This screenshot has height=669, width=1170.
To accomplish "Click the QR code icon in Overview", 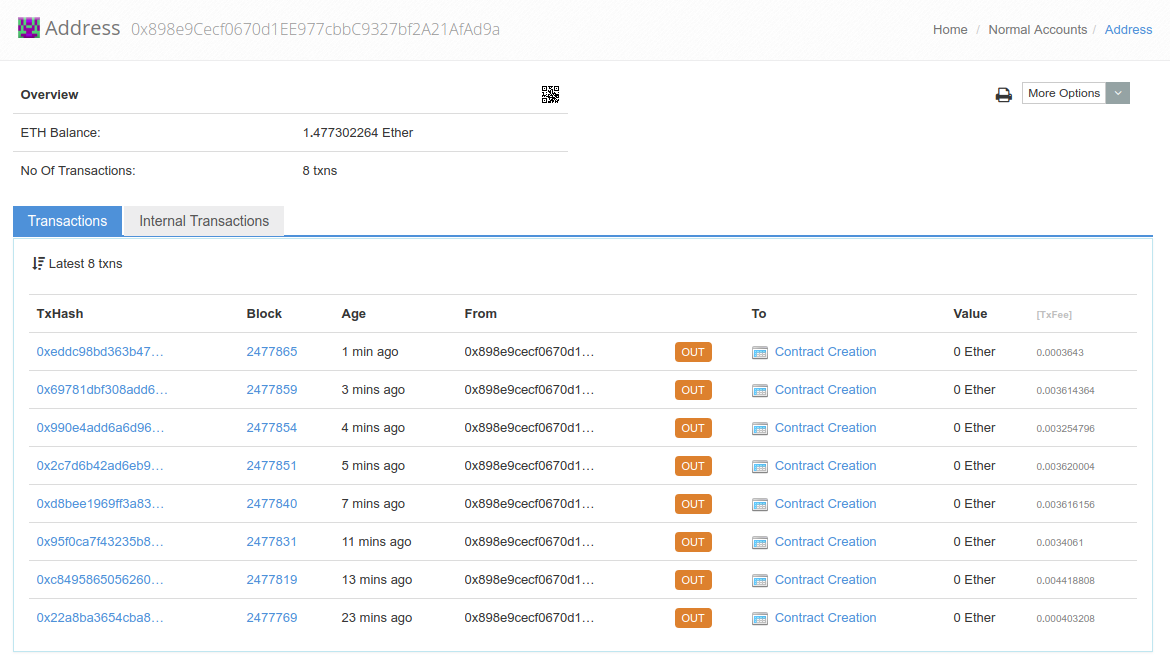I will pos(550,94).
